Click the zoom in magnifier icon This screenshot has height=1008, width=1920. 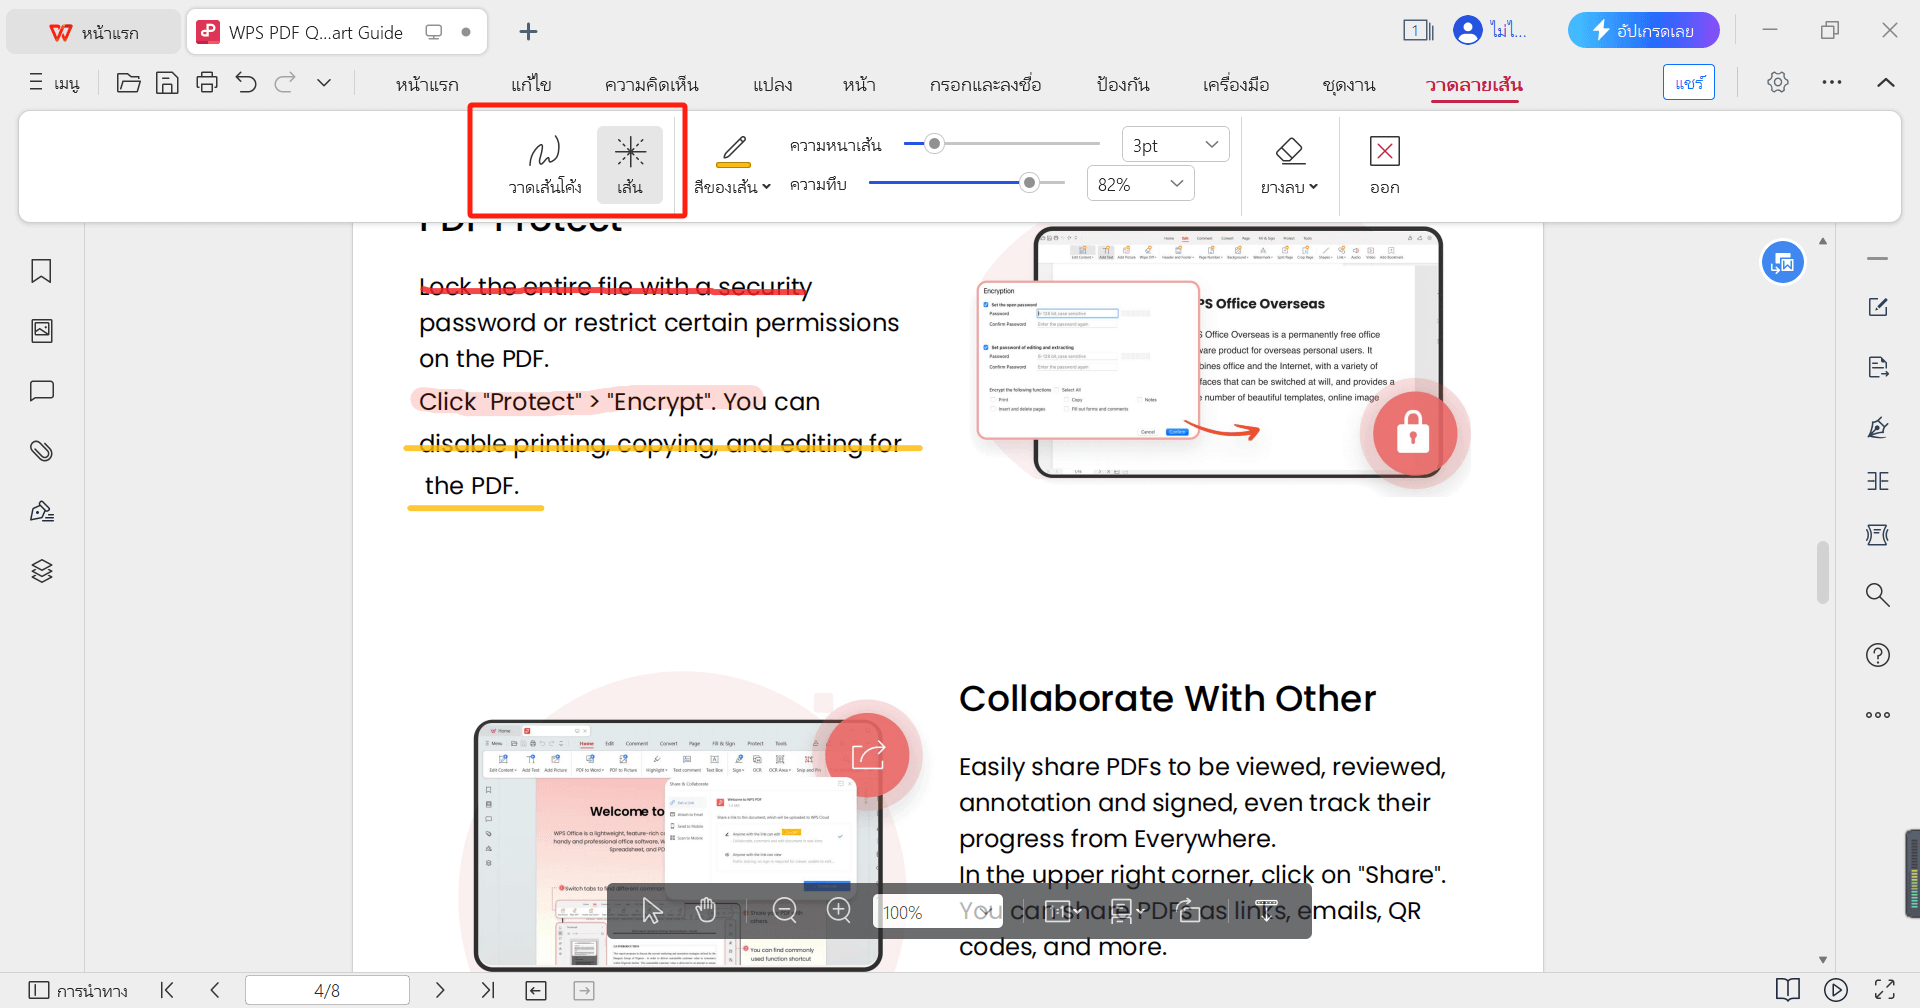tap(839, 910)
